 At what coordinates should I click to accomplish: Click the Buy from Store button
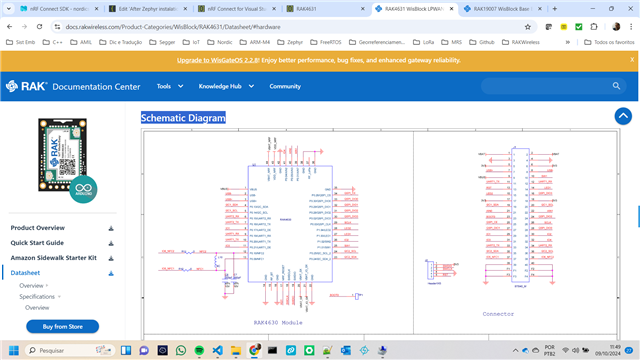pos(62,327)
